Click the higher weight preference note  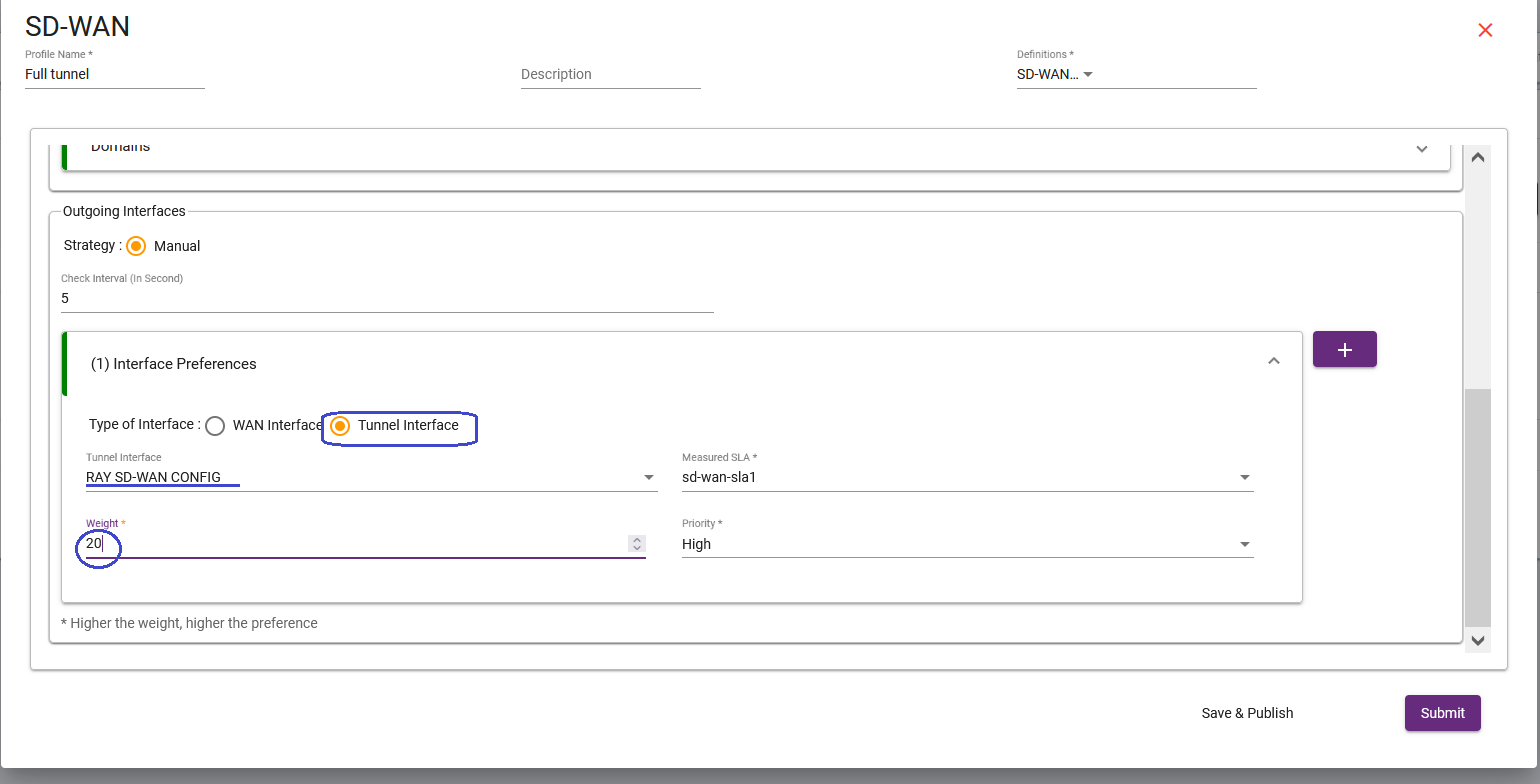189,623
